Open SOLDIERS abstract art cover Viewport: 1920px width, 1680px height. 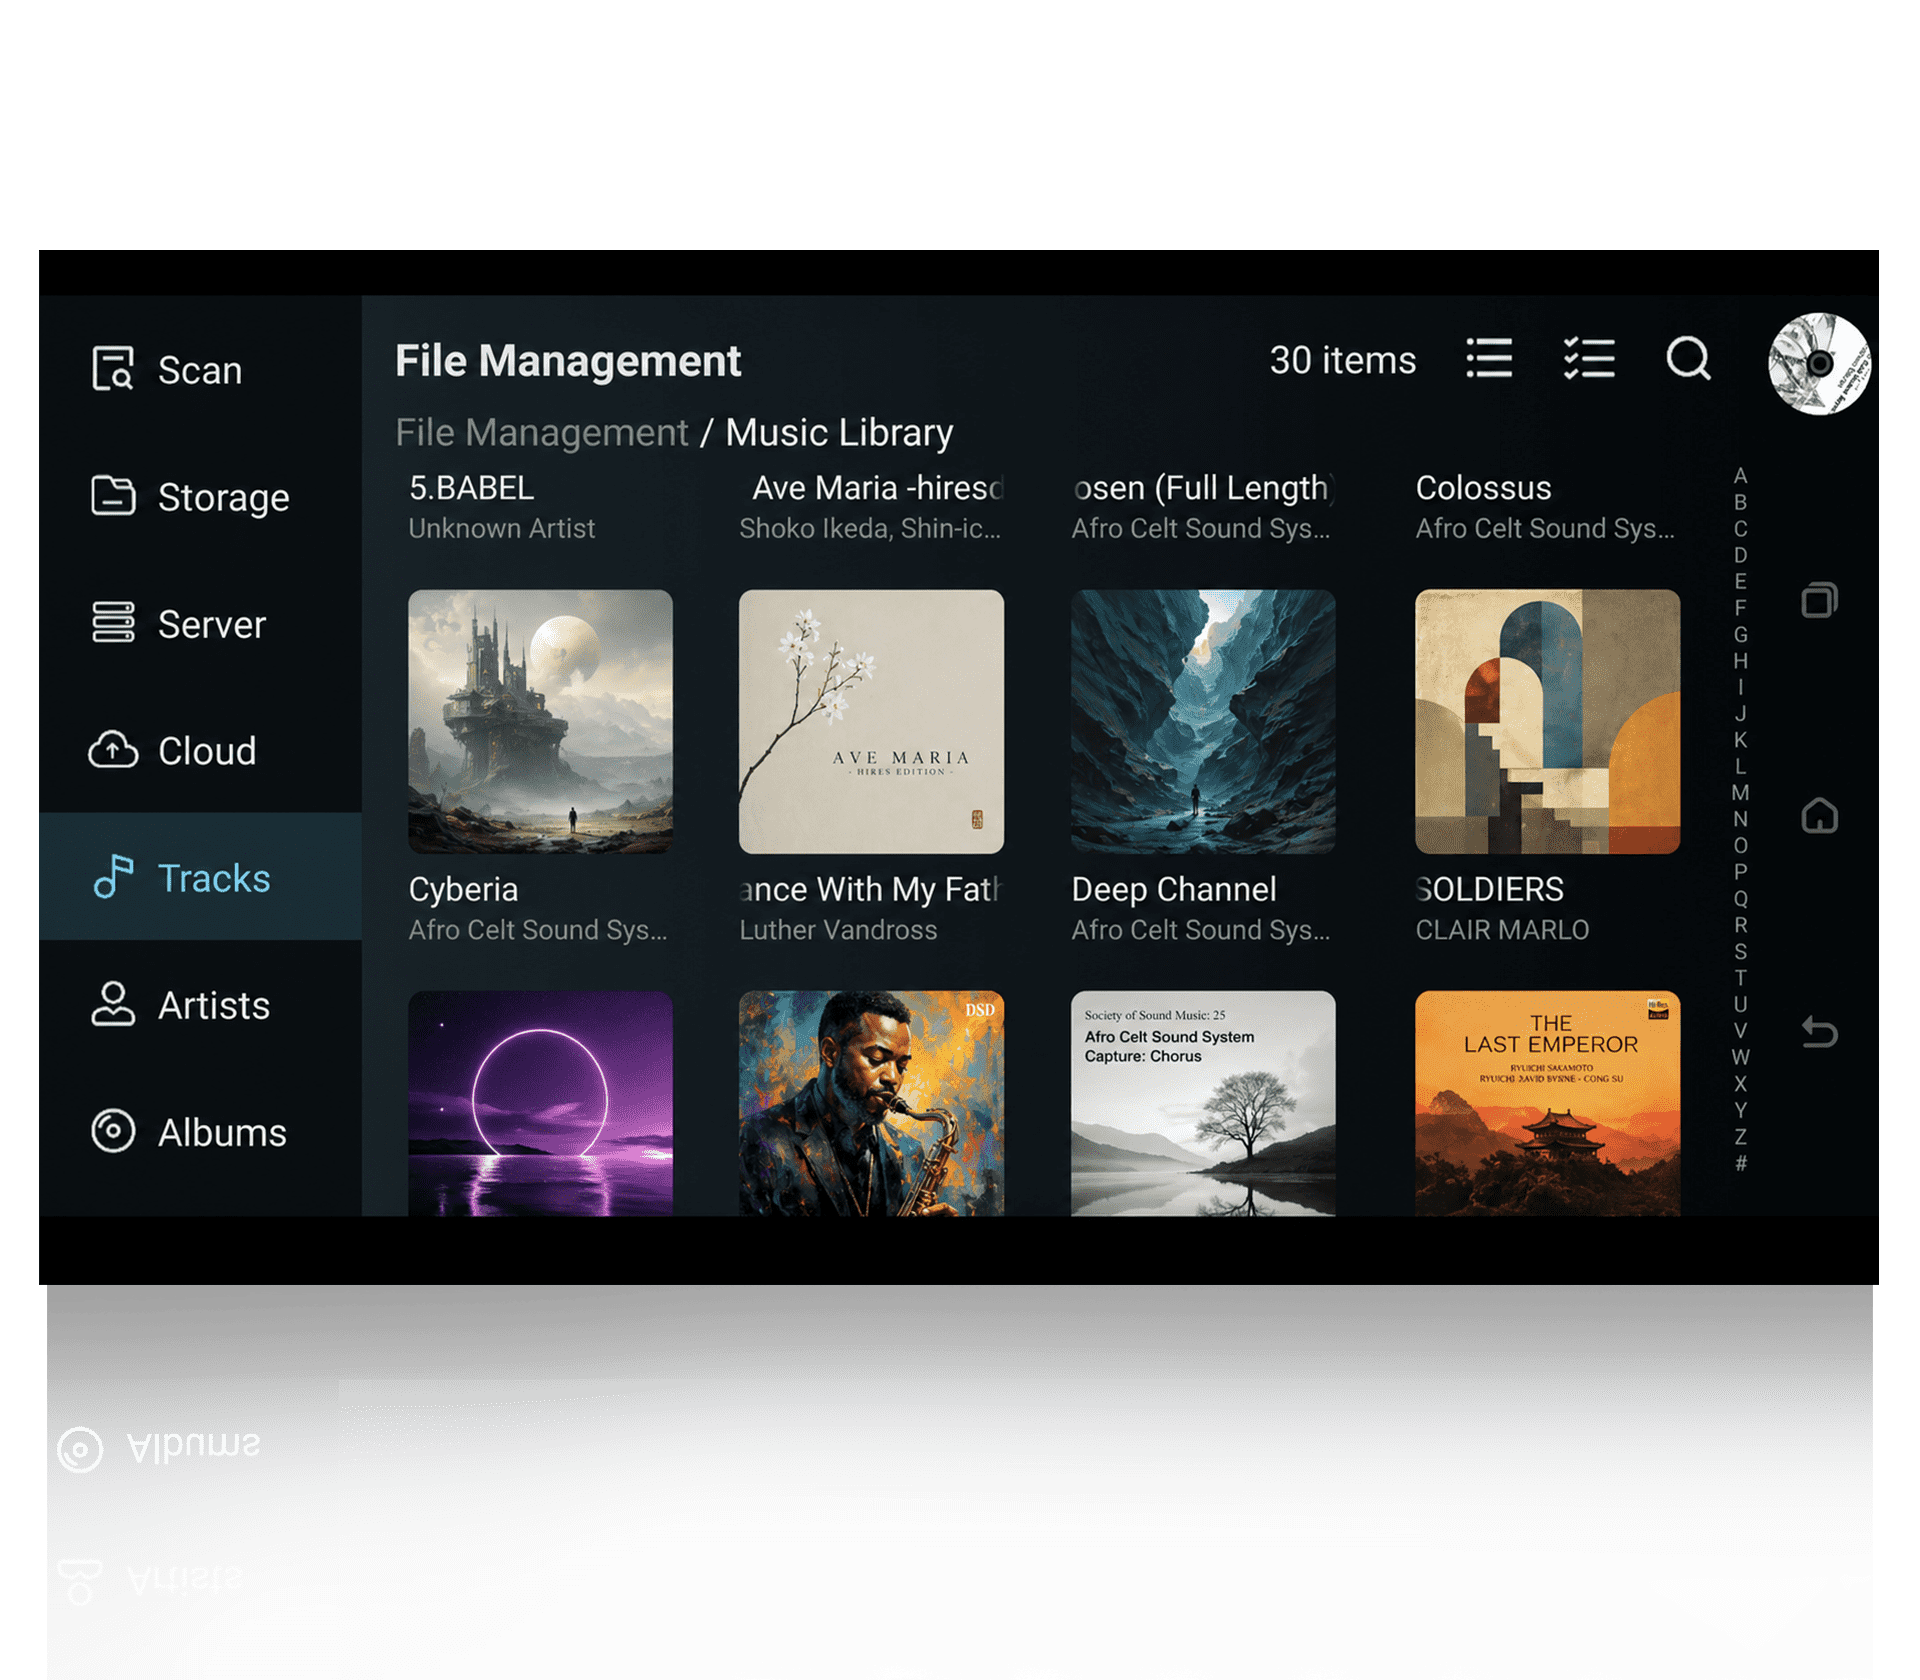click(1547, 721)
